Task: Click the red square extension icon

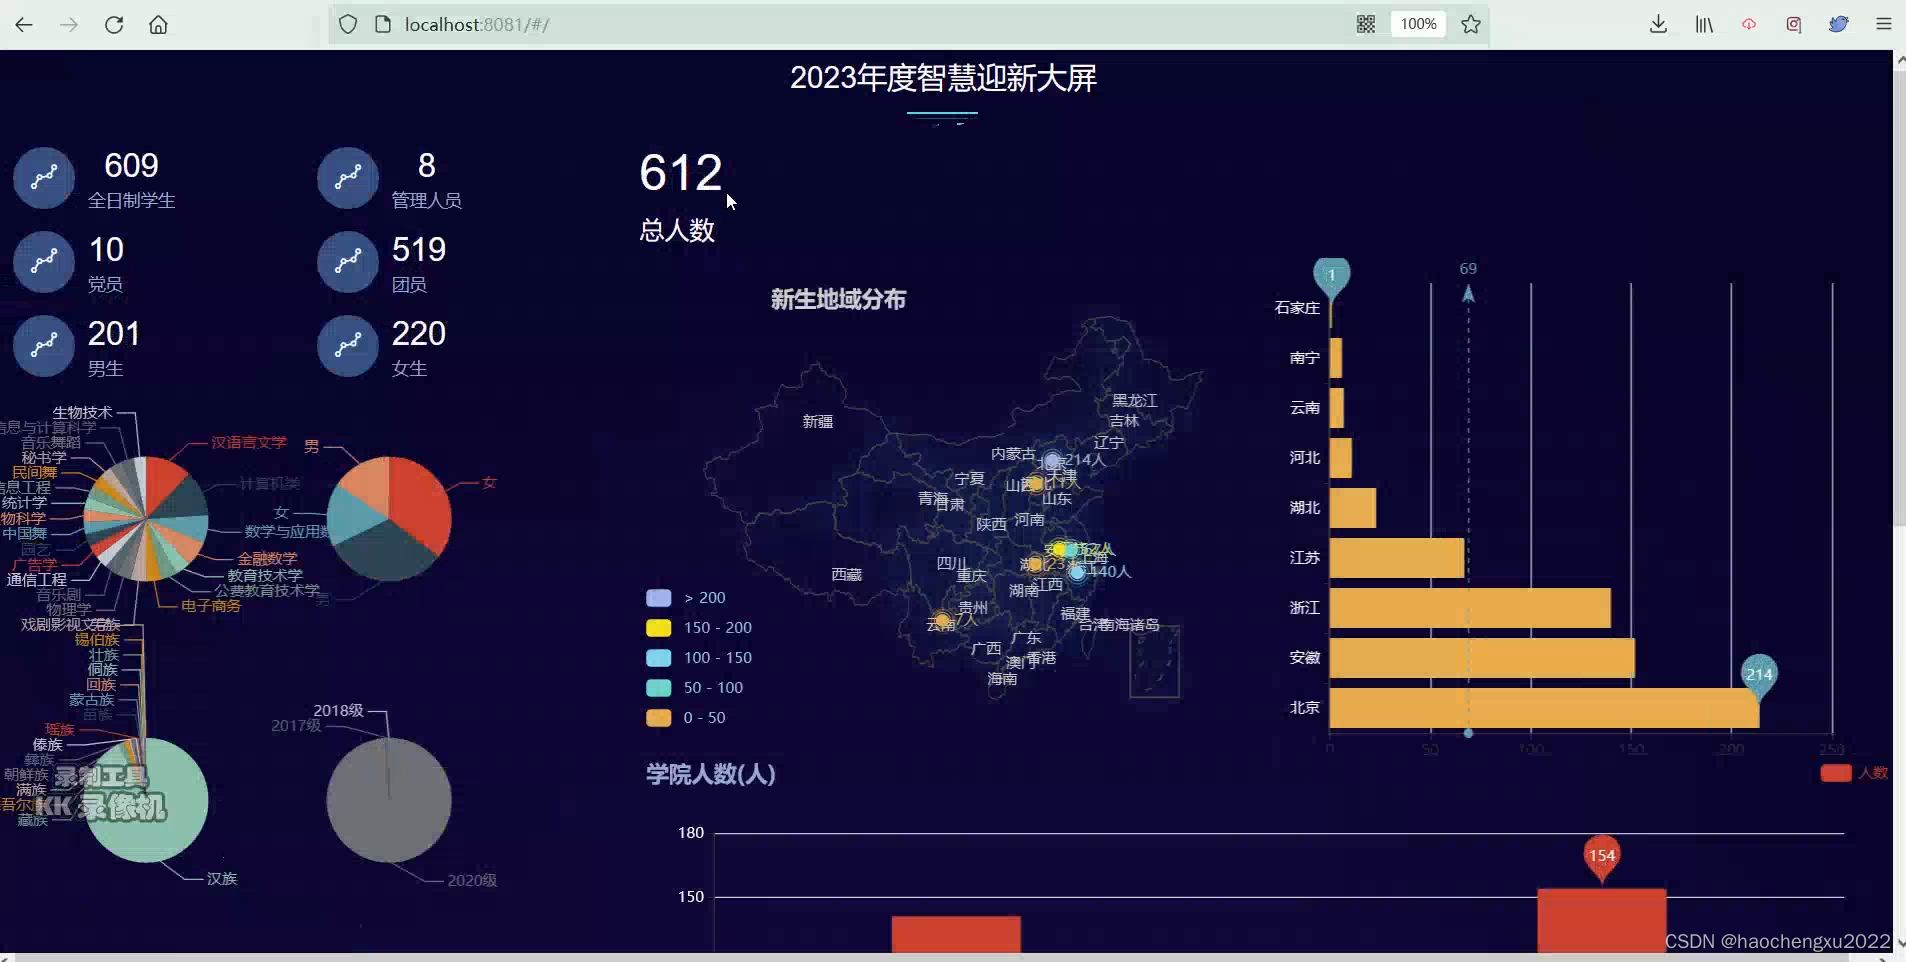Action: [x=1794, y=24]
